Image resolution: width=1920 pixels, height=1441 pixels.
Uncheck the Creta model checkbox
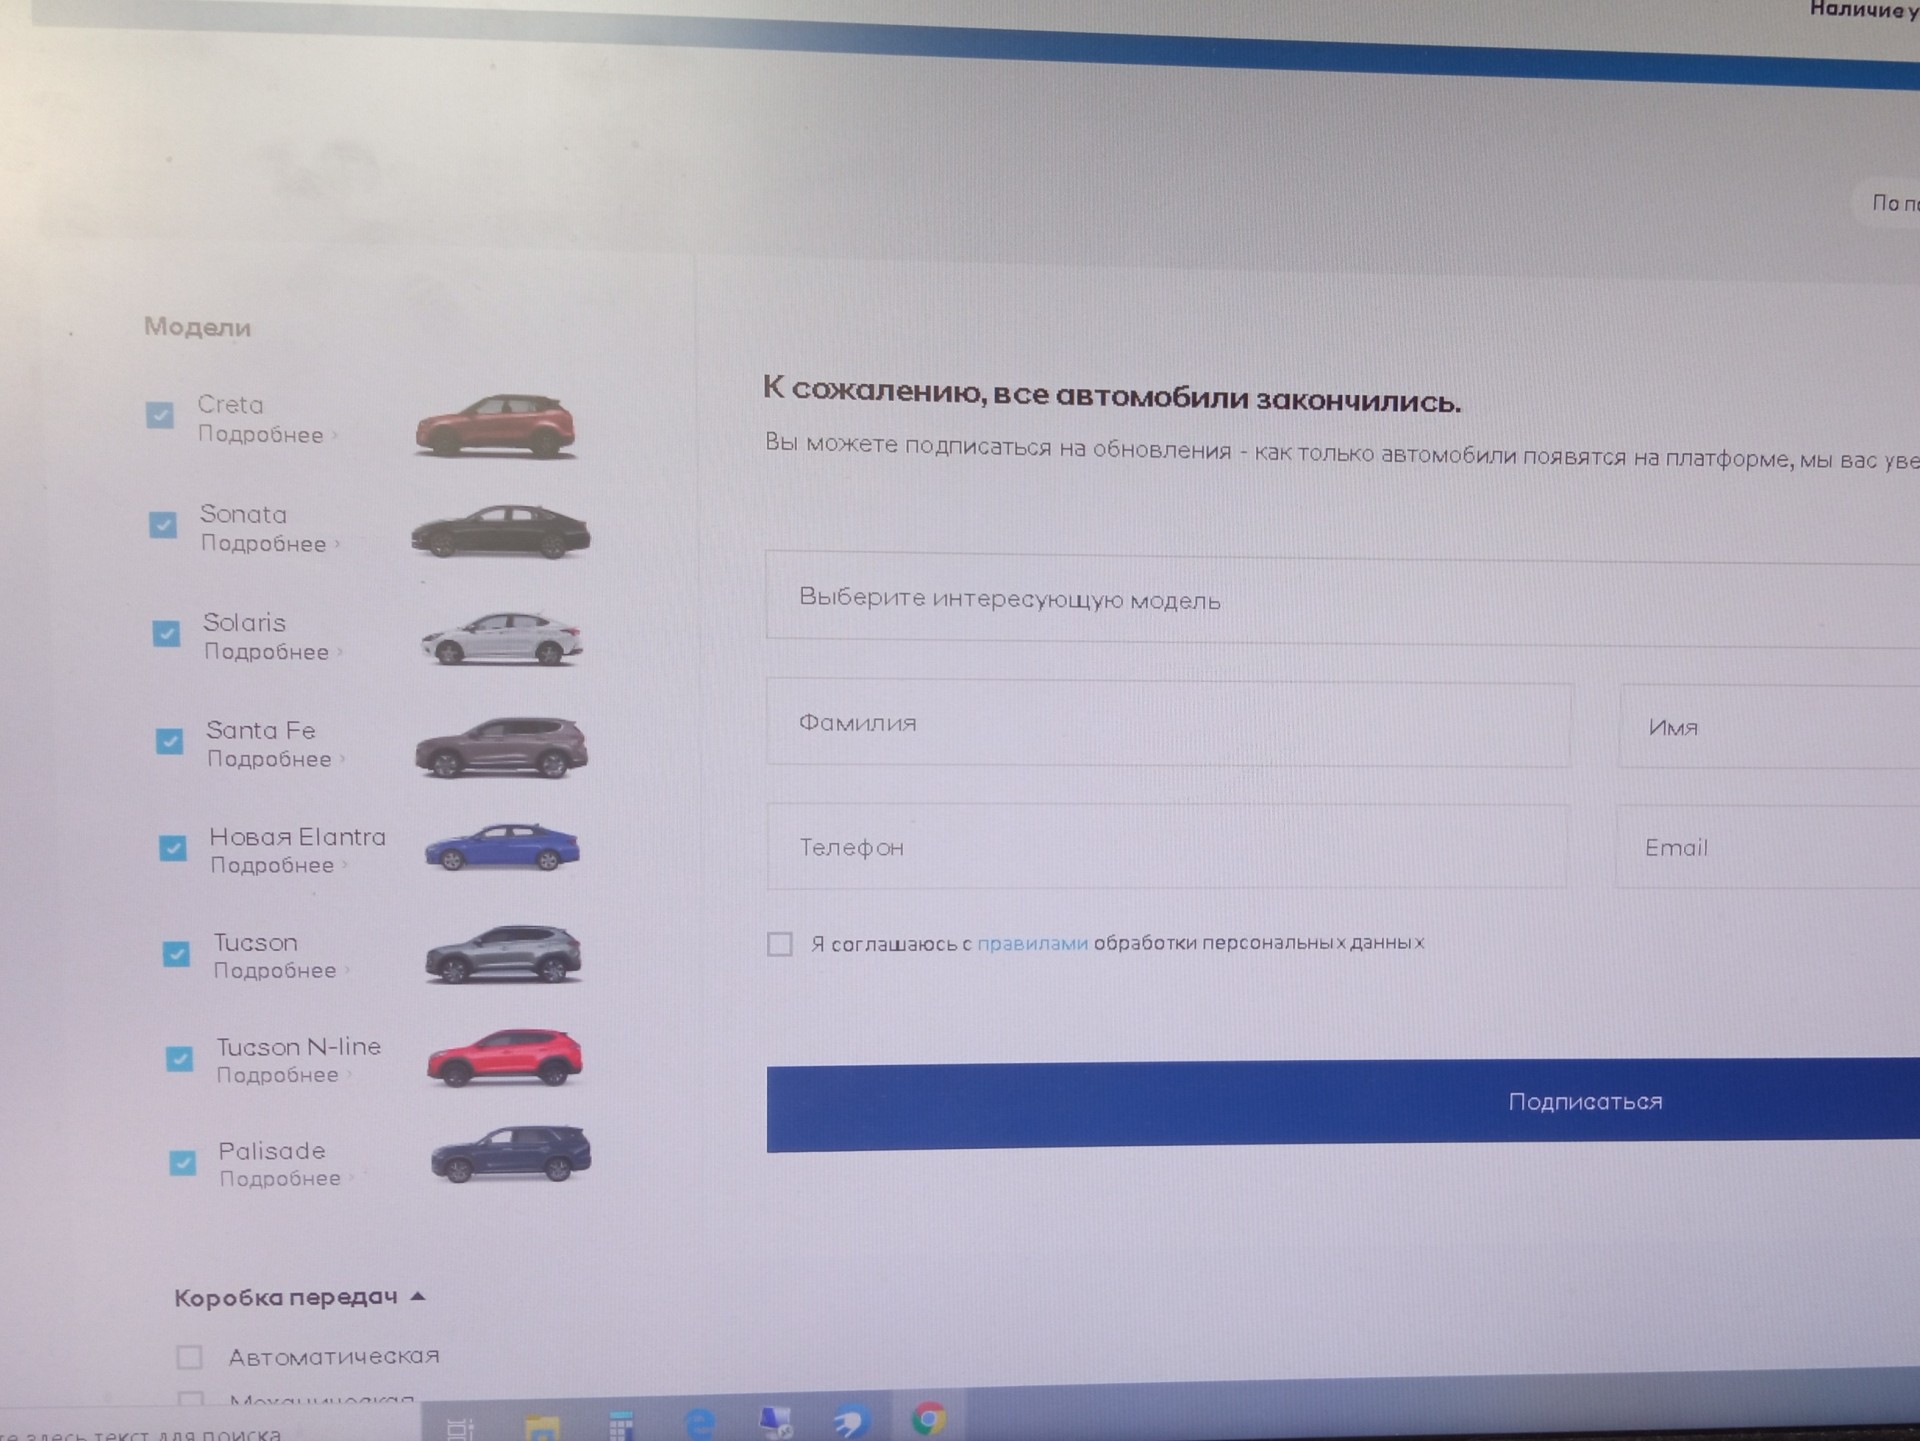point(160,414)
